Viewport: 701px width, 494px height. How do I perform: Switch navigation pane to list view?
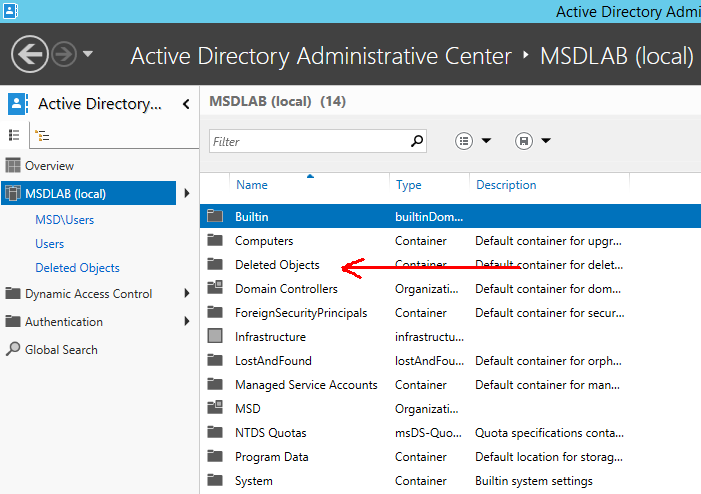[x=14, y=135]
